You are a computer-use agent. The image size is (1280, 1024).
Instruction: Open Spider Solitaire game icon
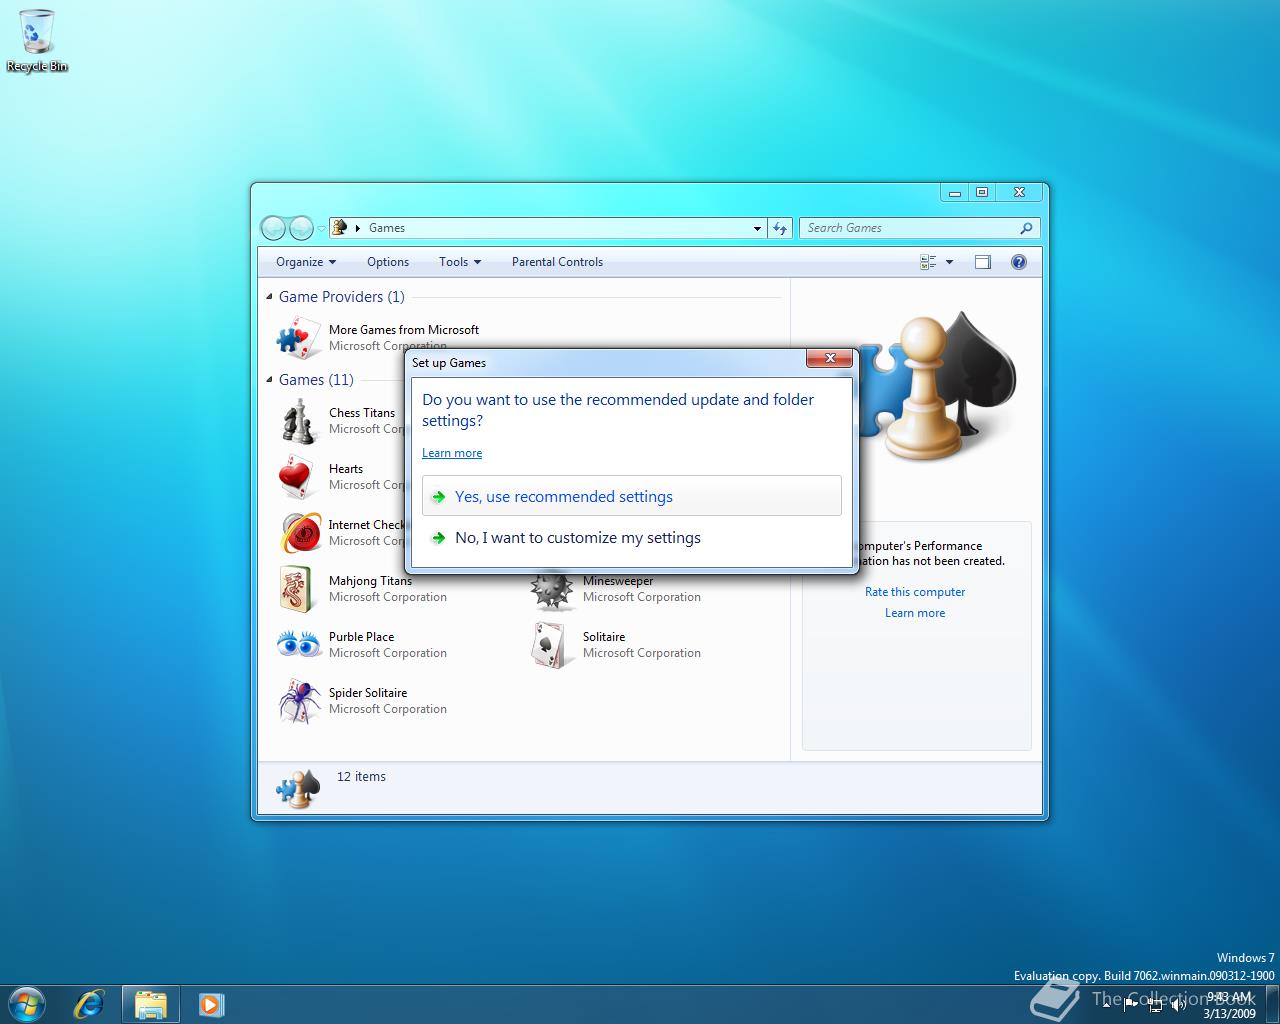(x=298, y=701)
